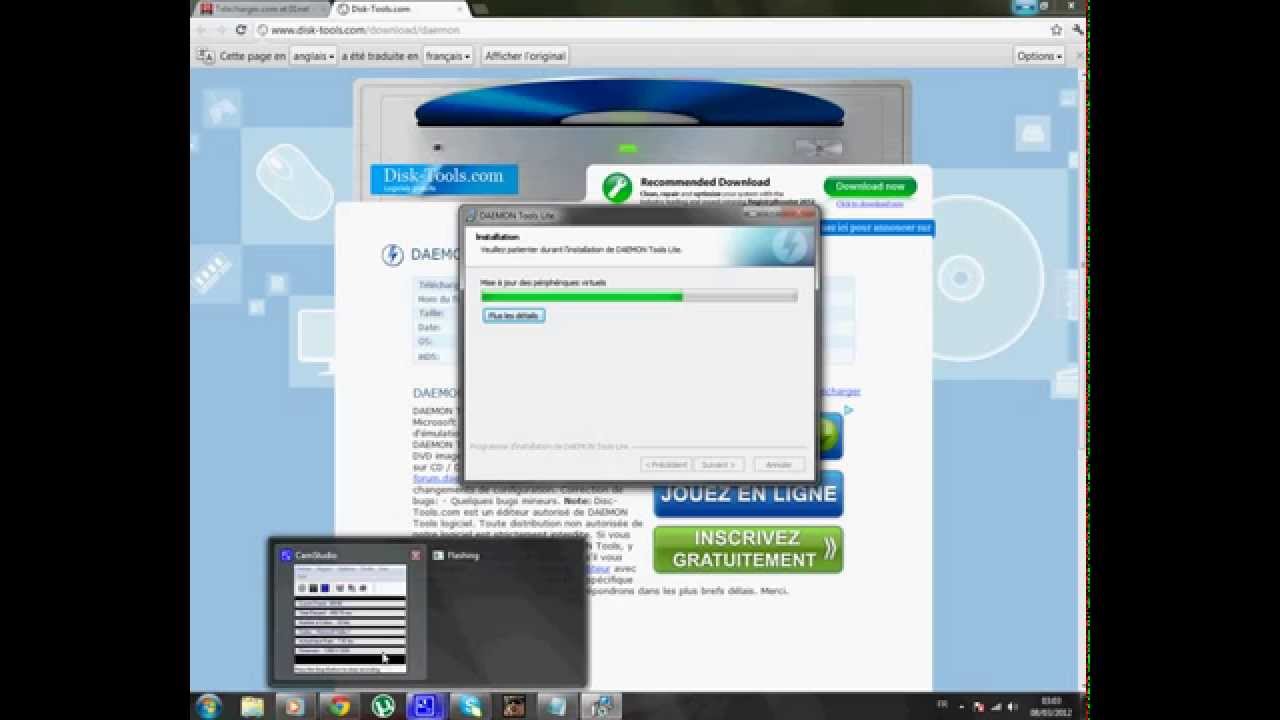The width and height of the screenshot is (1280, 720).
Task: Click the AdChoices icon on the ad
Action: (848, 410)
